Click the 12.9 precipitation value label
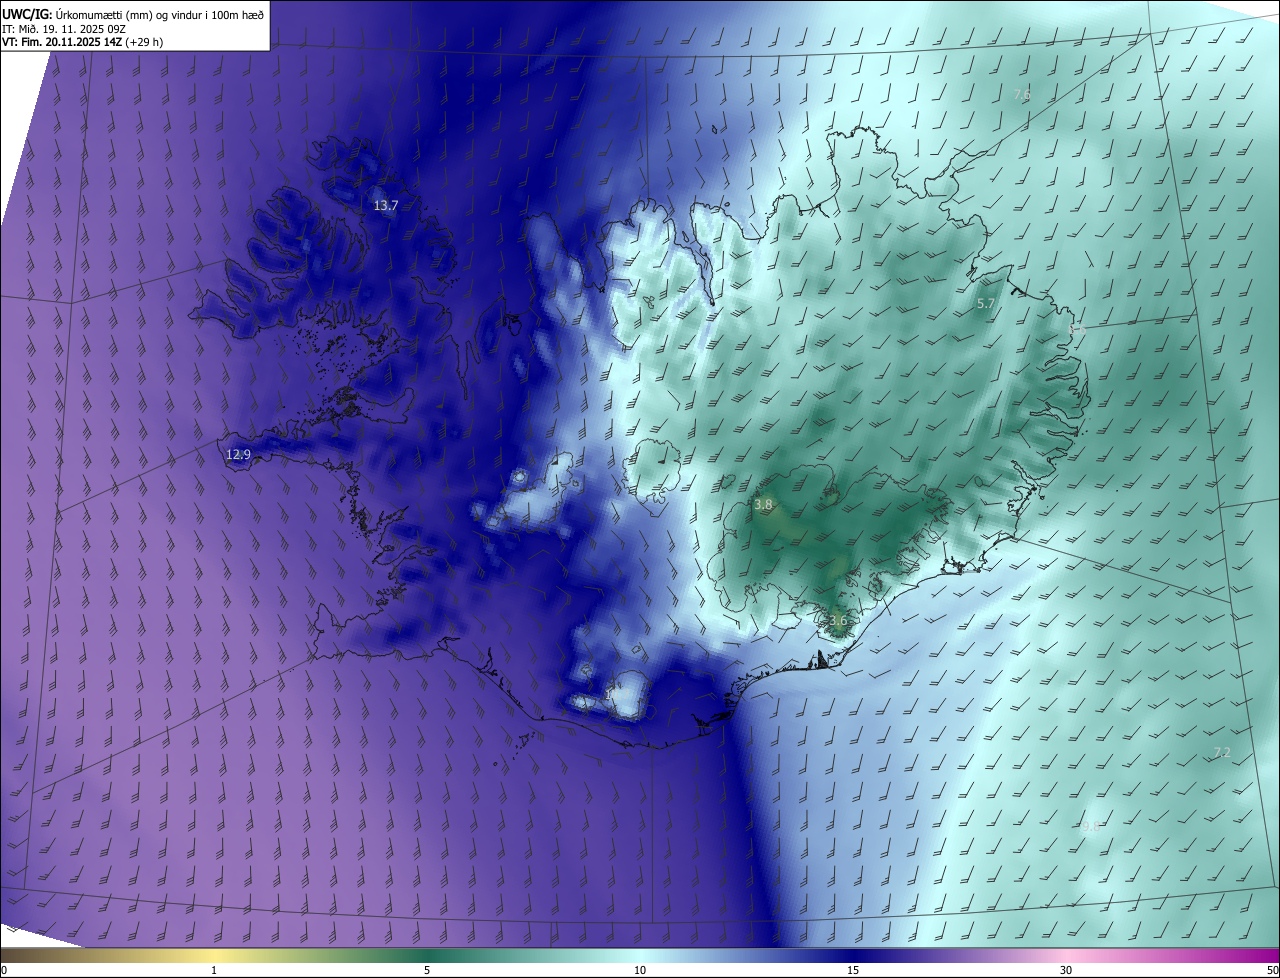Screen dimensions: 1280x978 [x=238, y=454]
